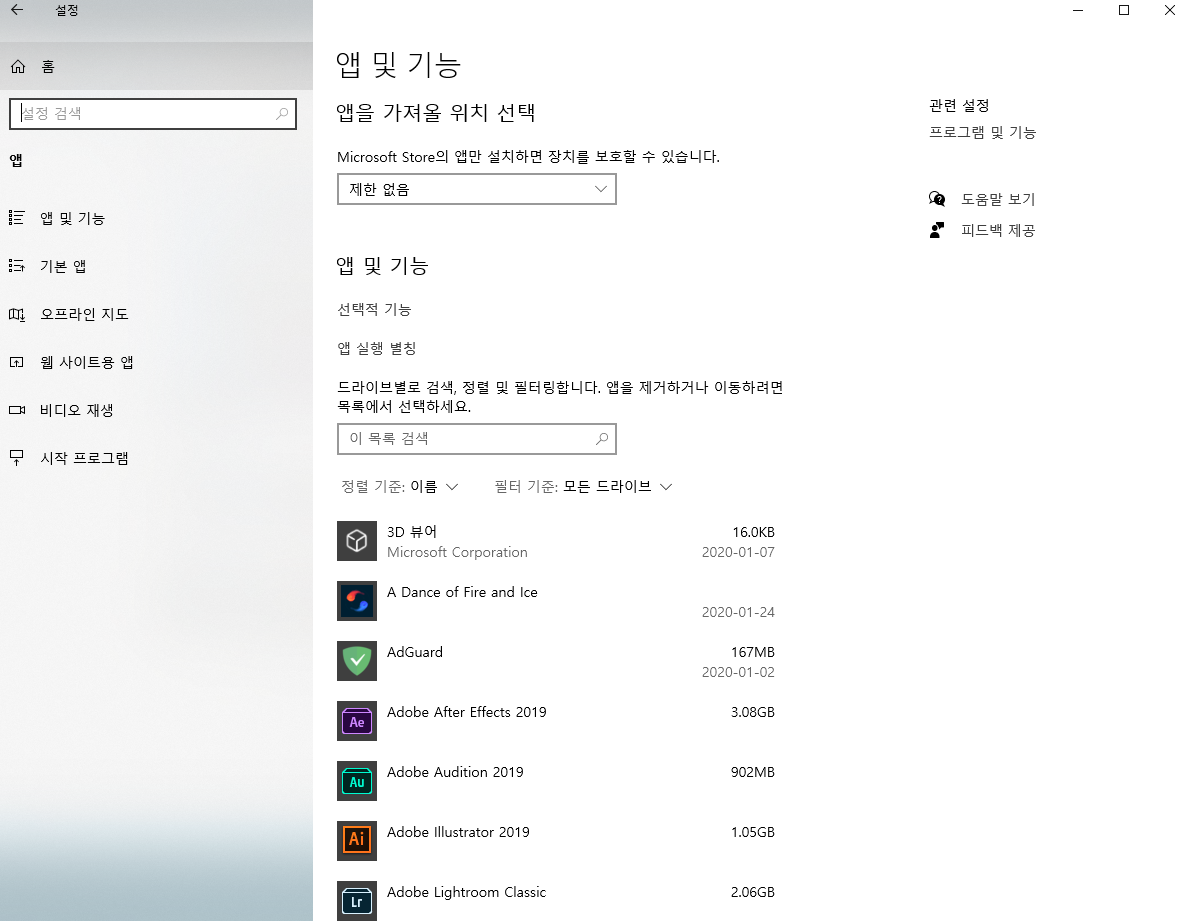Image resolution: width=1184 pixels, height=921 pixels.
Task: Click the 167MB size of AdGuard
Action: tap(752, 652)
